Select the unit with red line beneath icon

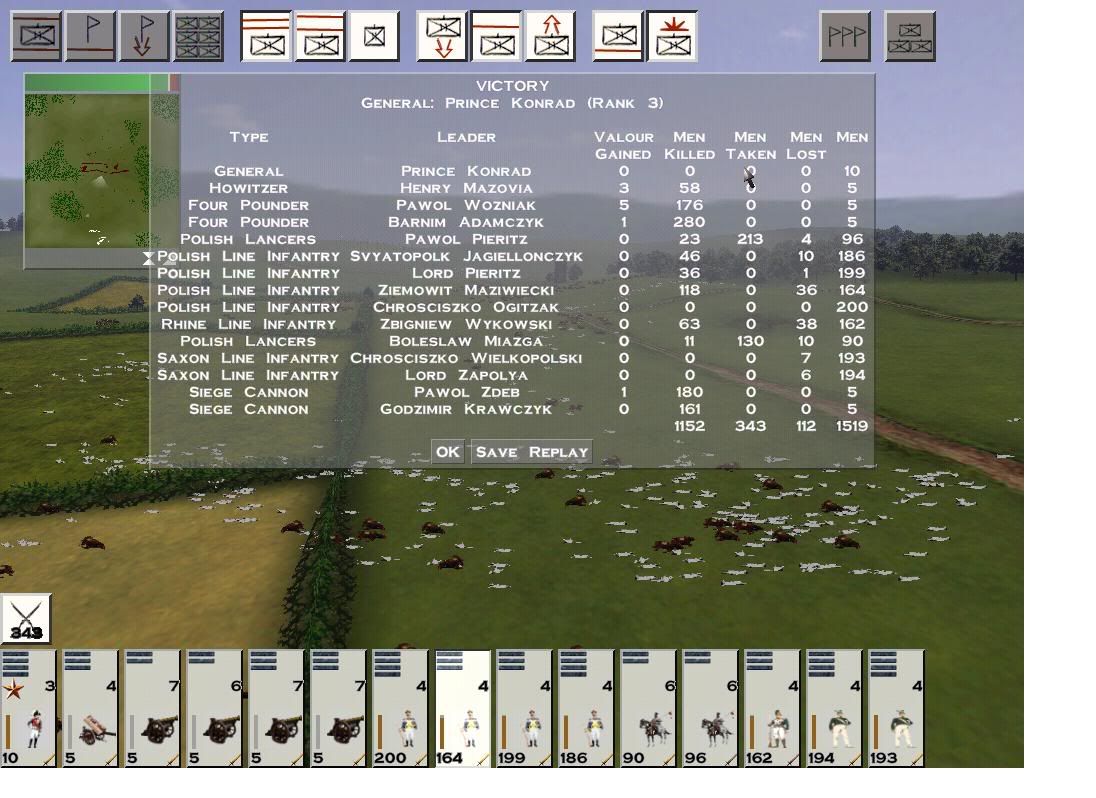pos(618,36)
